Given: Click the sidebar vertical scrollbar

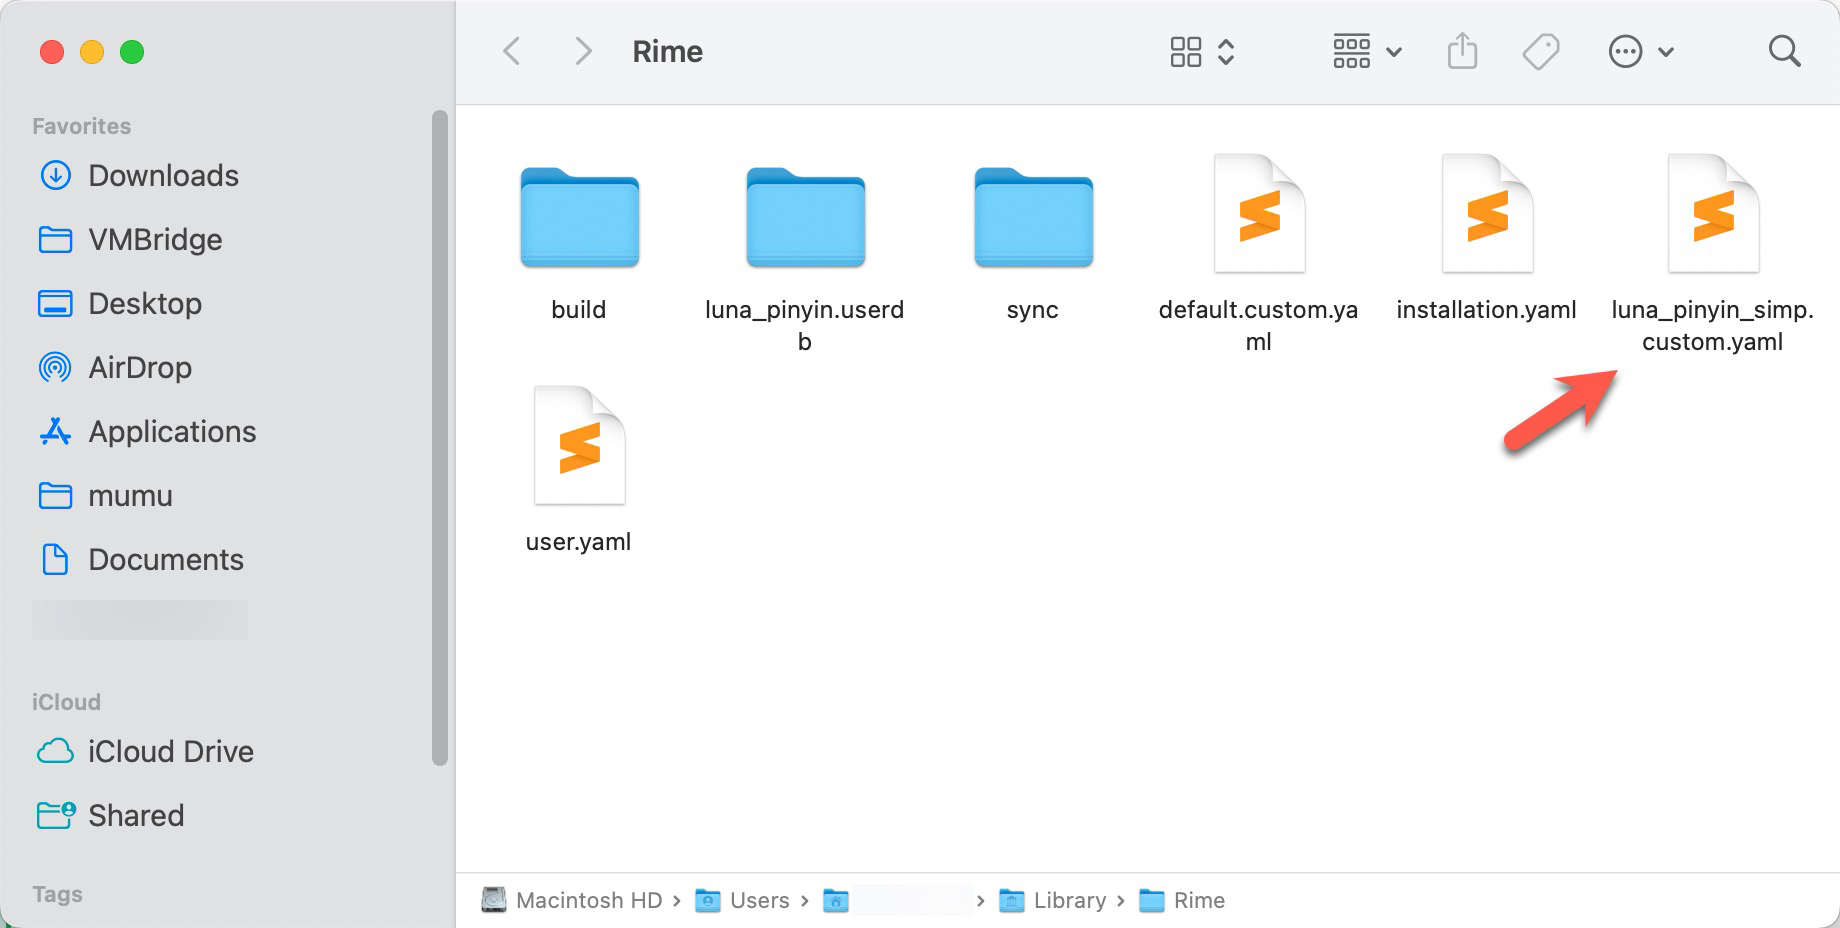Looking at the screenshot, I should coord(439,438).
